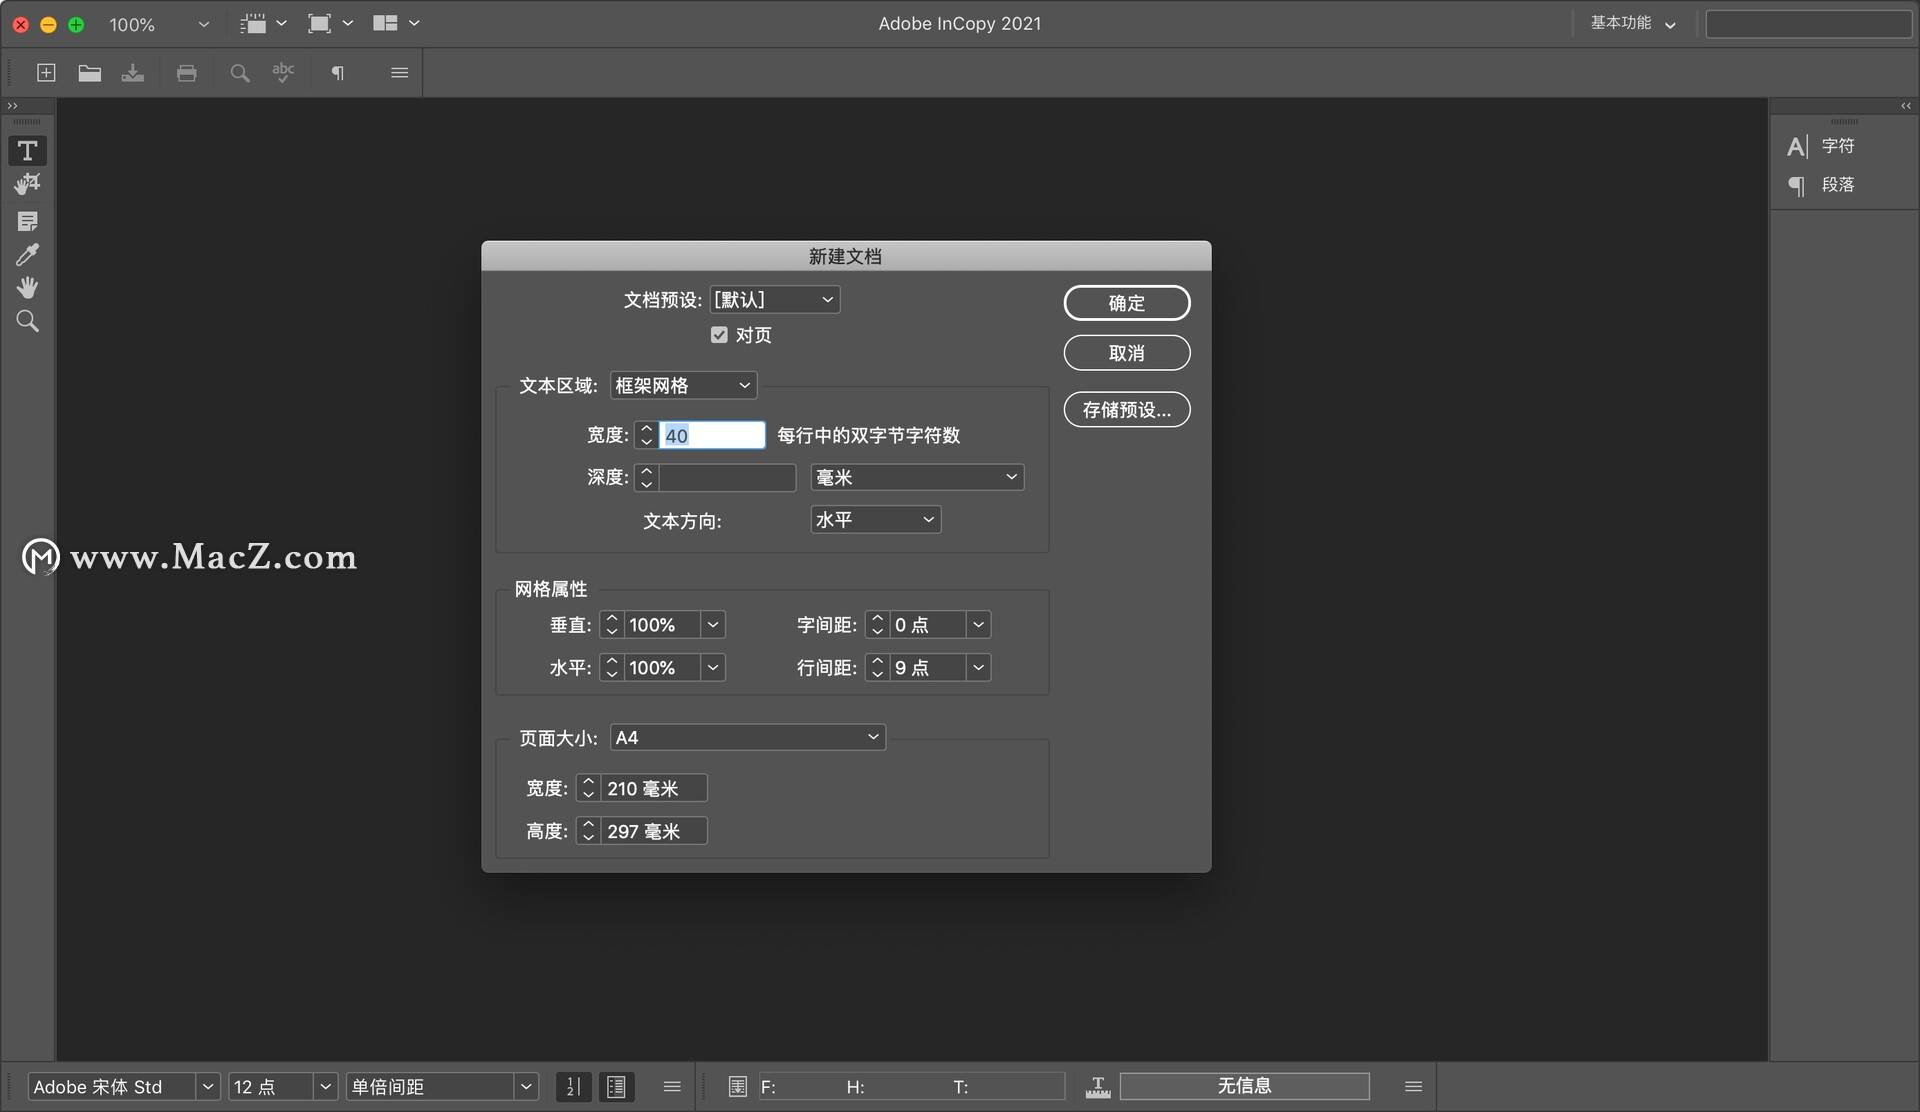Select the Eyedropper tool
This screenshot has width=1920, height=1112.
pos(27,255)
